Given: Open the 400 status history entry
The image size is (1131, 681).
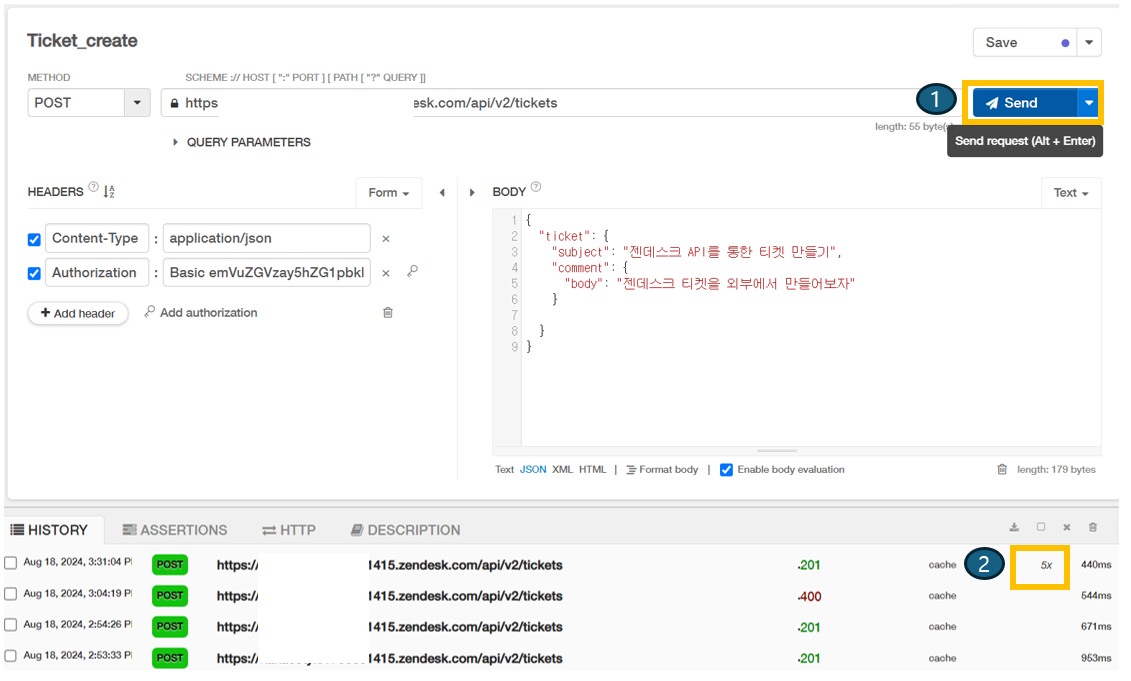Looking at the screenshot, I should coord(809,597).
